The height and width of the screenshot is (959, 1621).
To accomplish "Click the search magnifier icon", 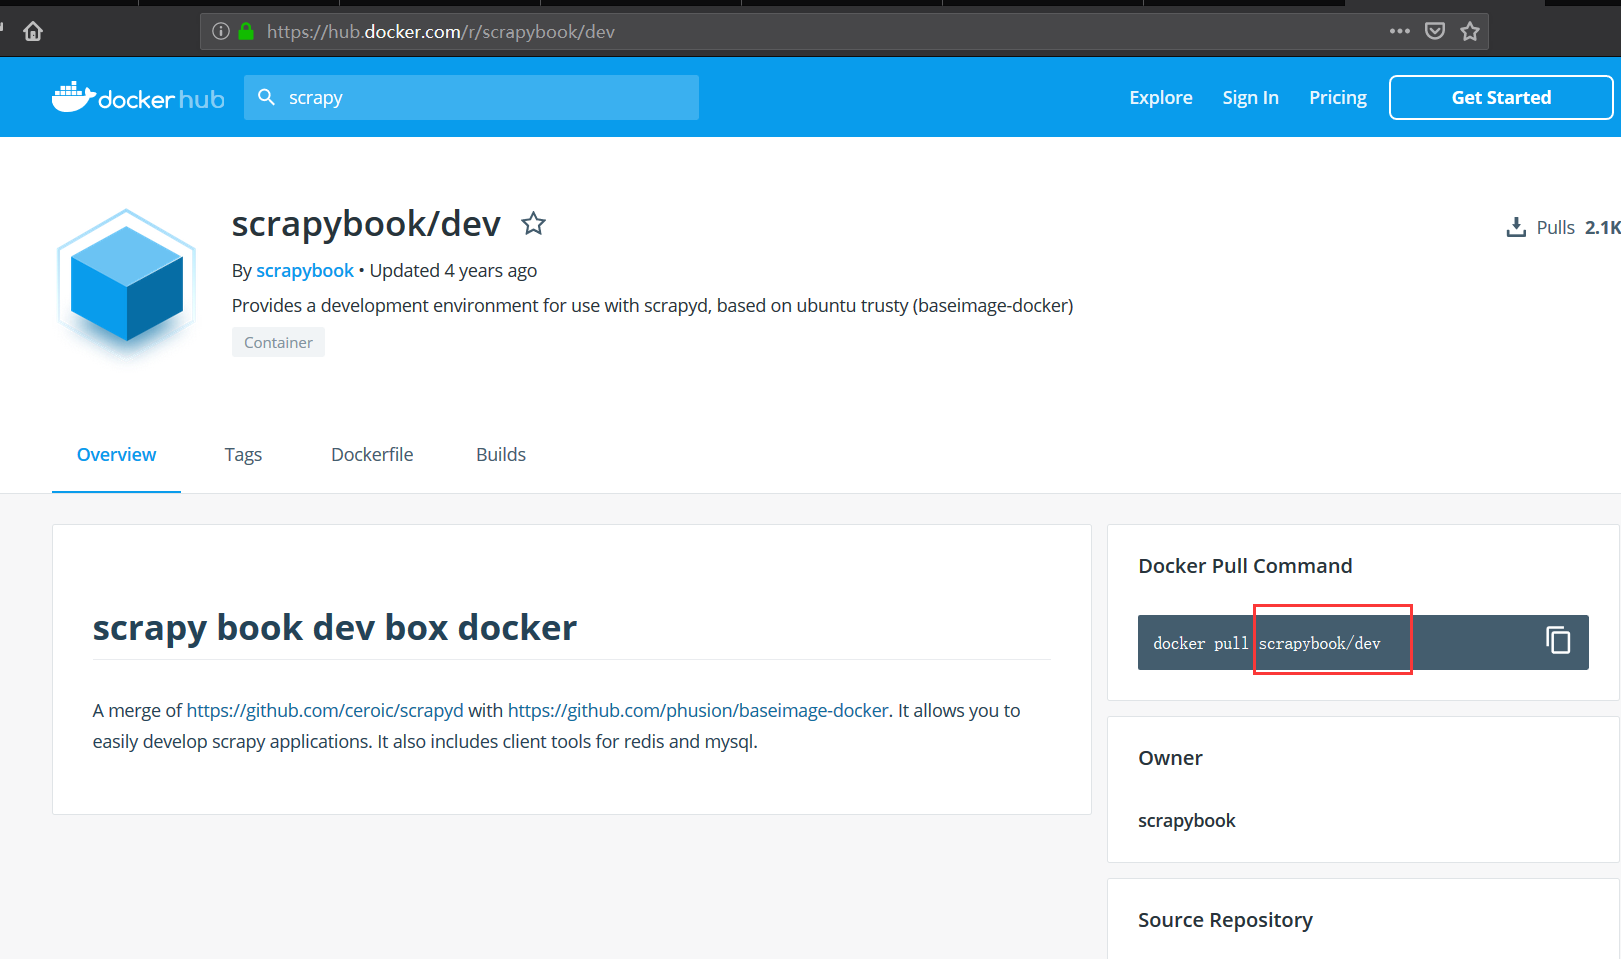I will click(x=267, y=97).
